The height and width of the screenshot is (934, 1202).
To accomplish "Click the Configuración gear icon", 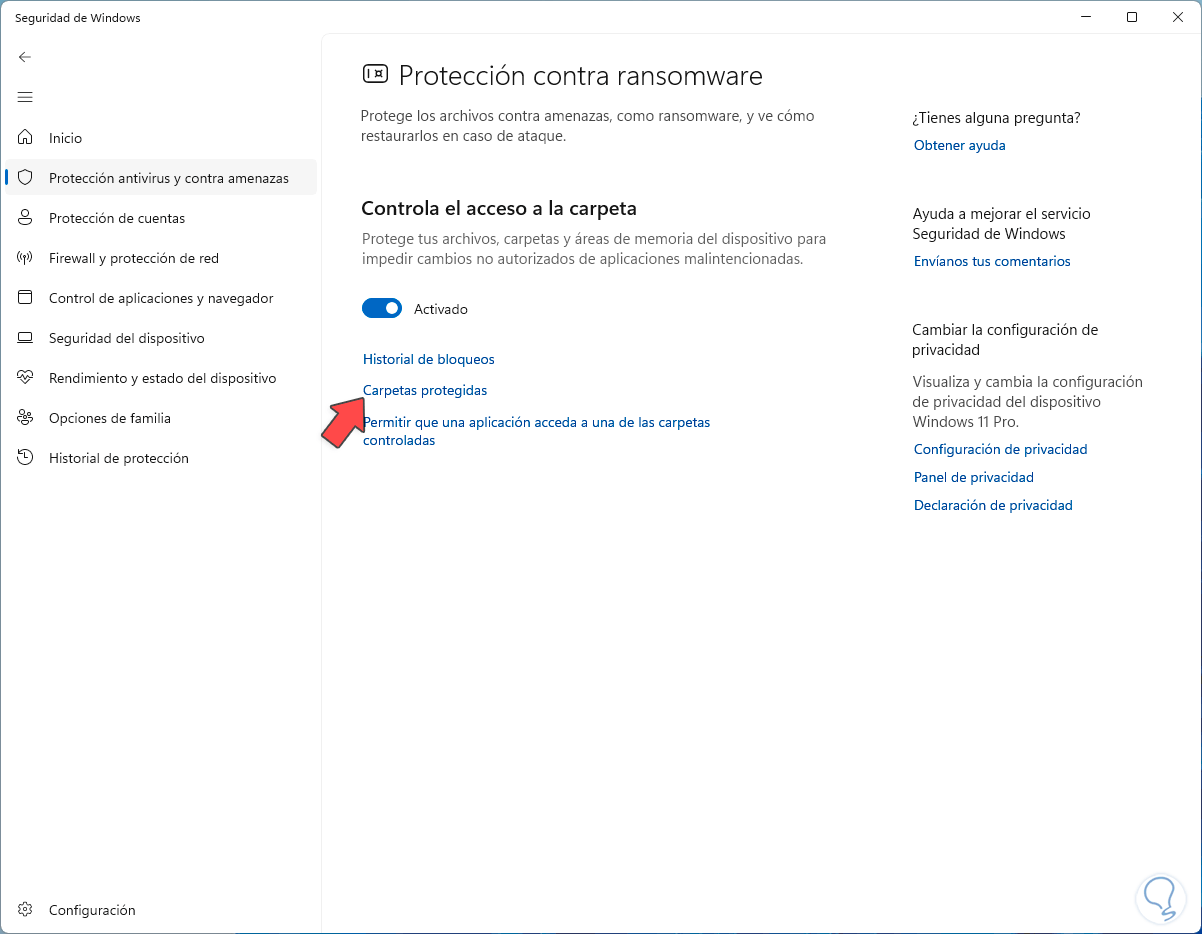I will click(26, 910).
